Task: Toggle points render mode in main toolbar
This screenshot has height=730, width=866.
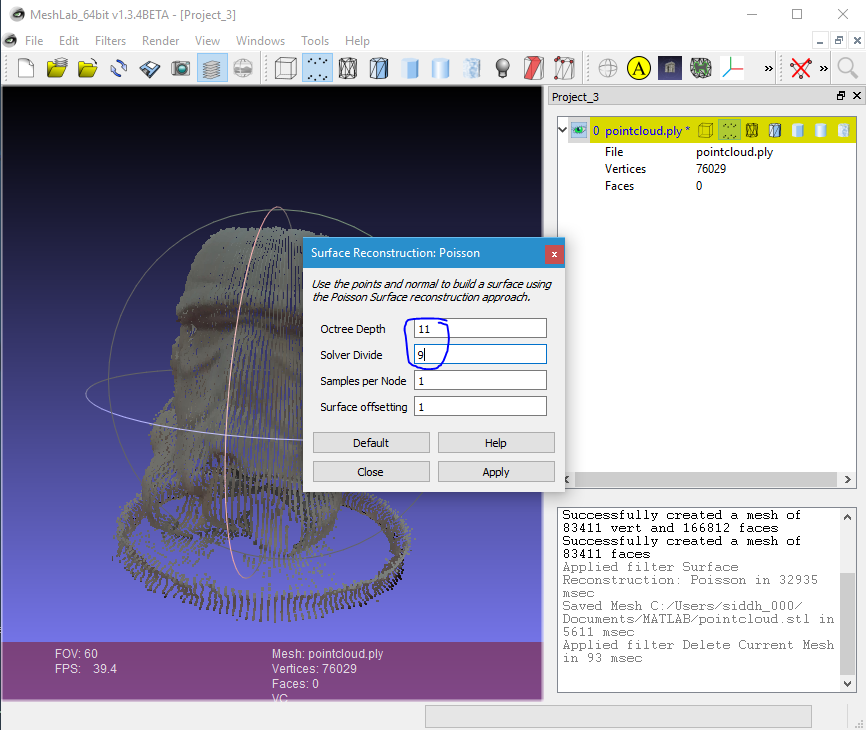Action: click(317, 68)
